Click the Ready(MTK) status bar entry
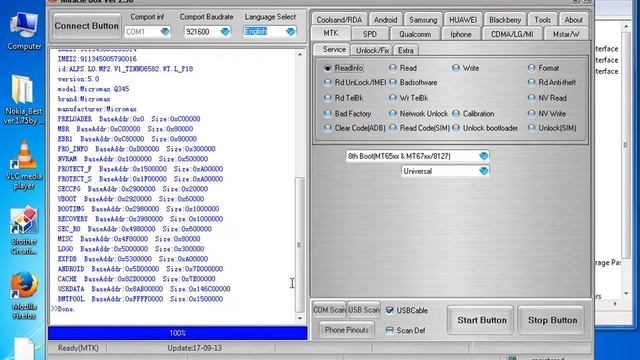 coord(78,348)
